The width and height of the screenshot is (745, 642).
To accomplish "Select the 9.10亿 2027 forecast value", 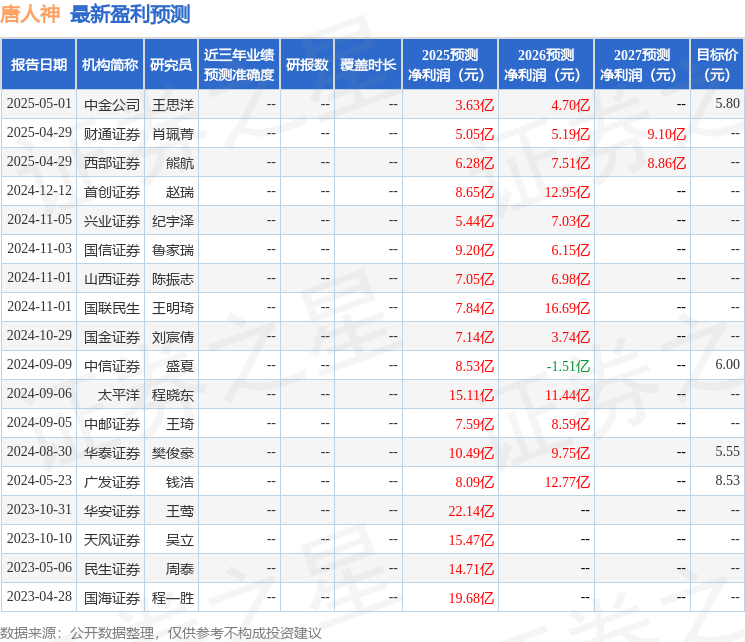I will click(x=666, y=134).
